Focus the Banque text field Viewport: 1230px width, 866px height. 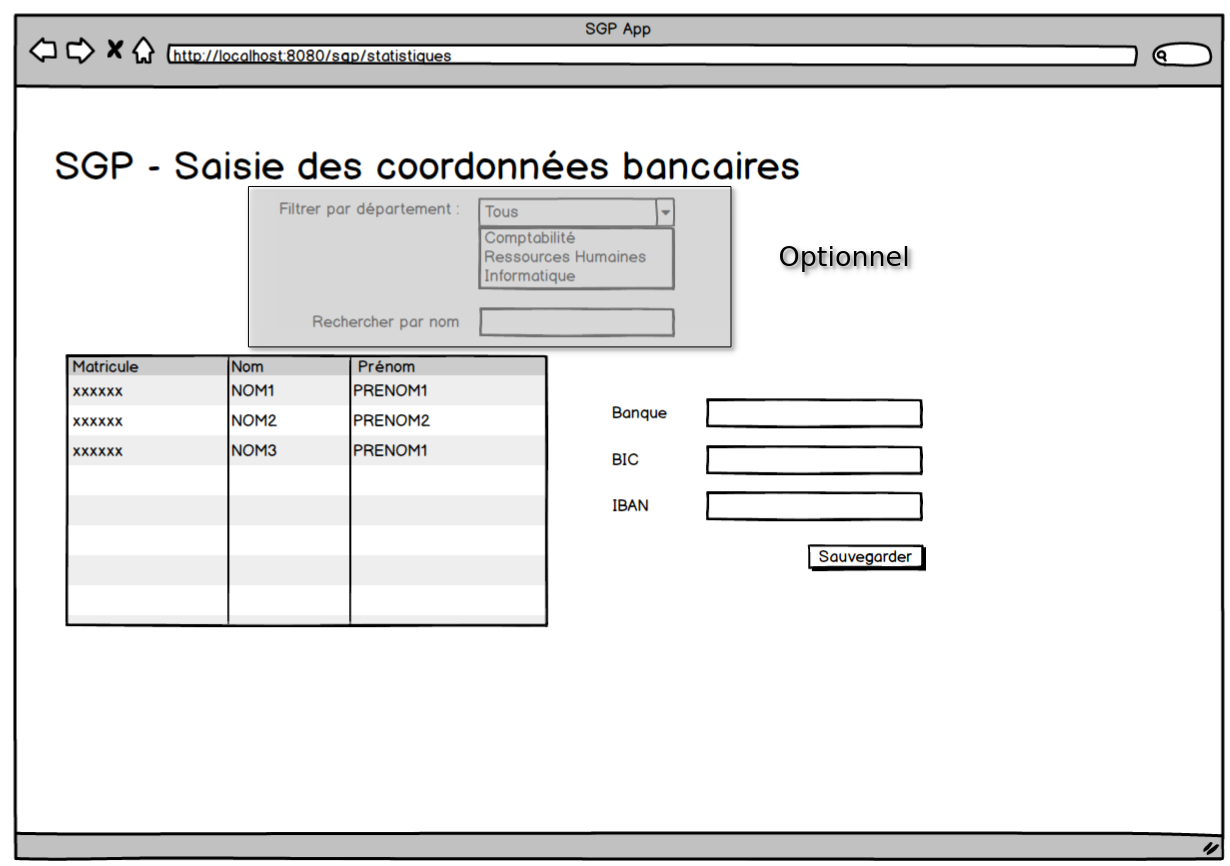coord(814,413)
